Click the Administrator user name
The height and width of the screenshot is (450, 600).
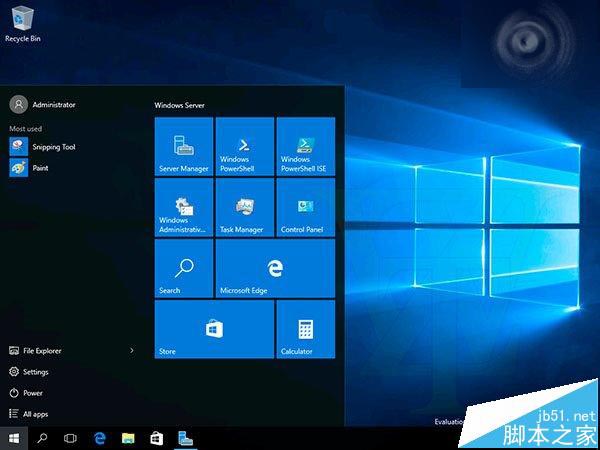pyautogui.click(x=54, y=104)
